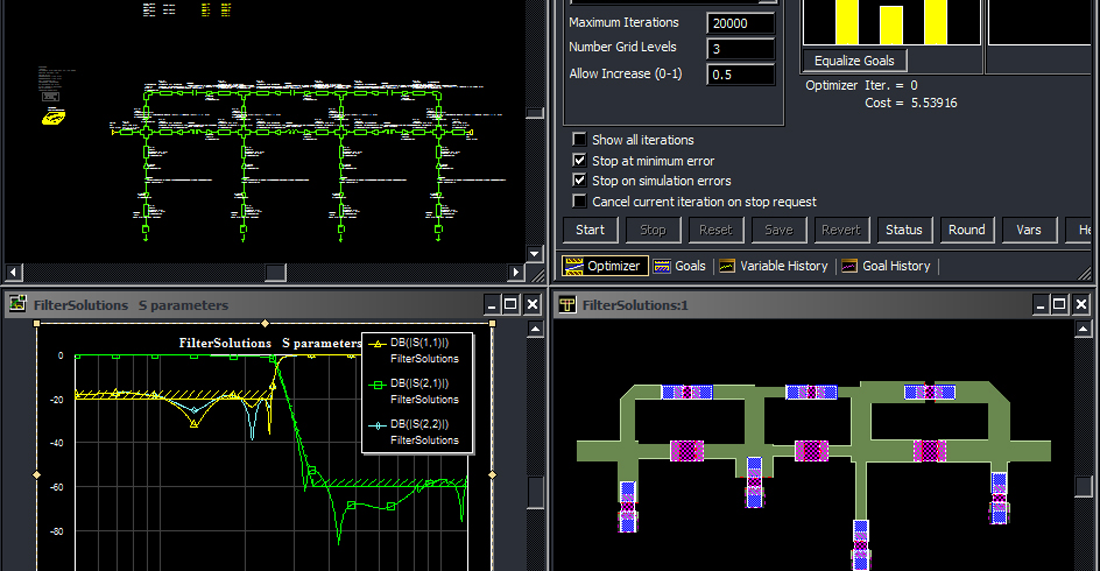Click the Status button
This screenshot has height=571, width=1100.
point(904,229)
